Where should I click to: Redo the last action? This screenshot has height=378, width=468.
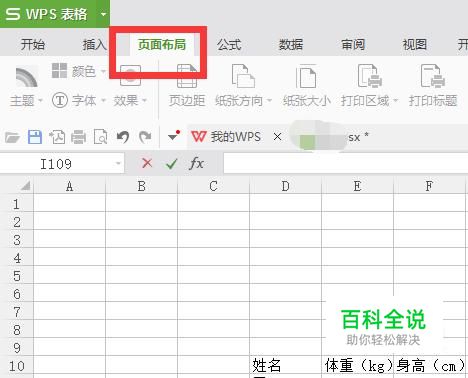[145, 137]
